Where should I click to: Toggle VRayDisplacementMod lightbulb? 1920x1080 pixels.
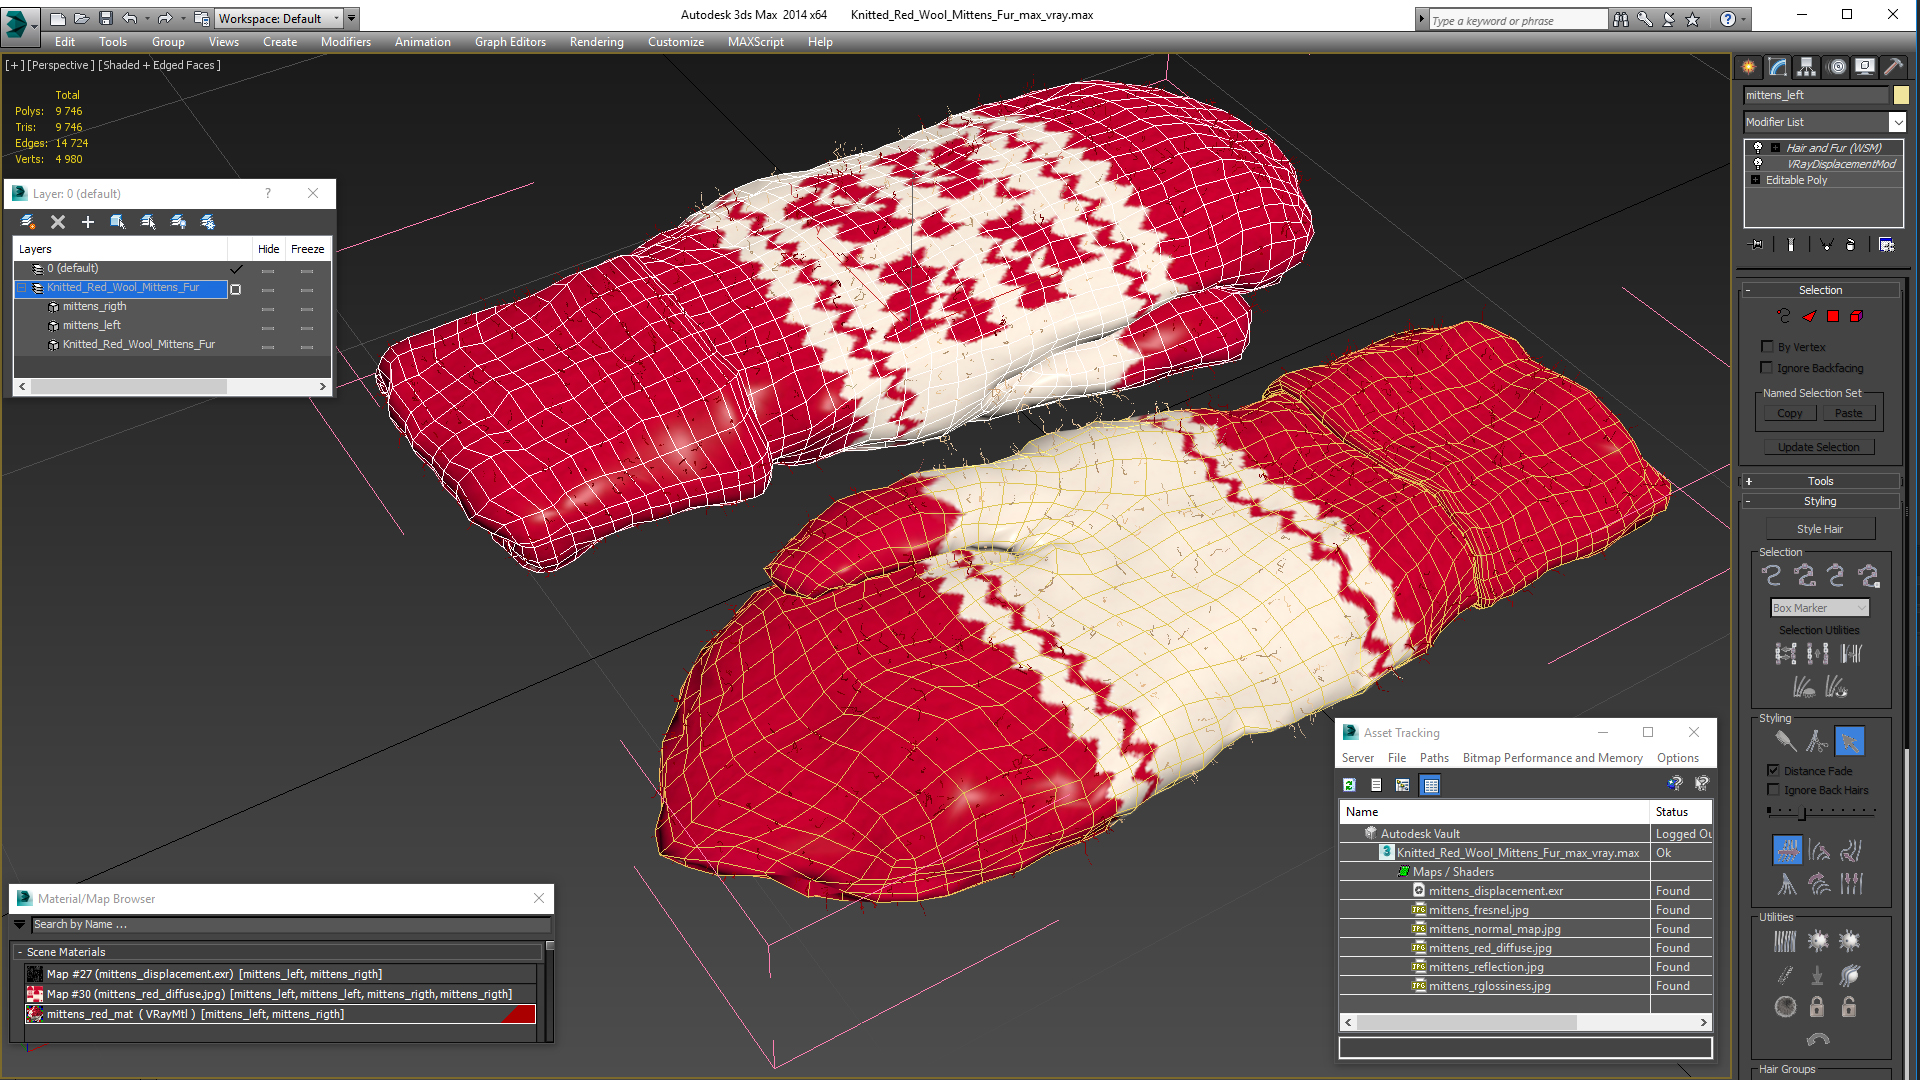[x=1758, y=164]
